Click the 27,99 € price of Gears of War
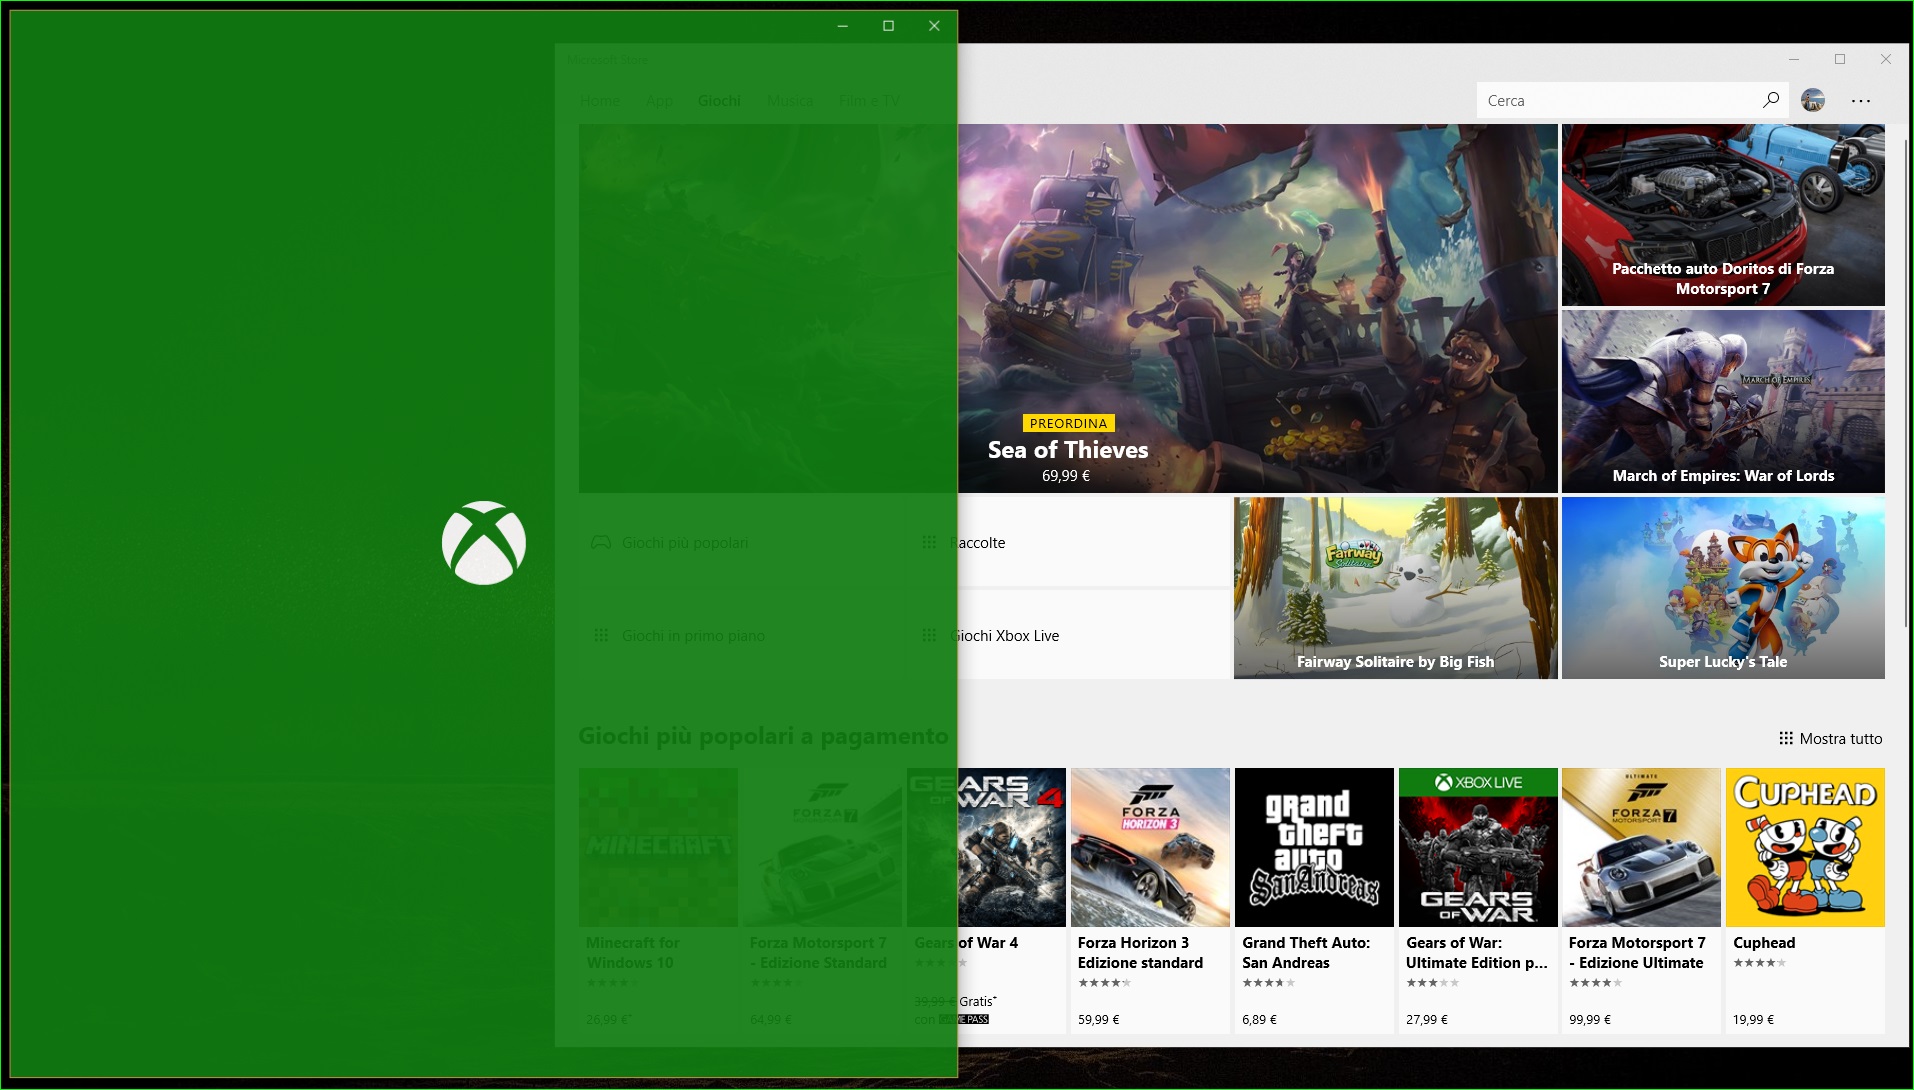 pyautogui.click(x=1427, y=1020)
